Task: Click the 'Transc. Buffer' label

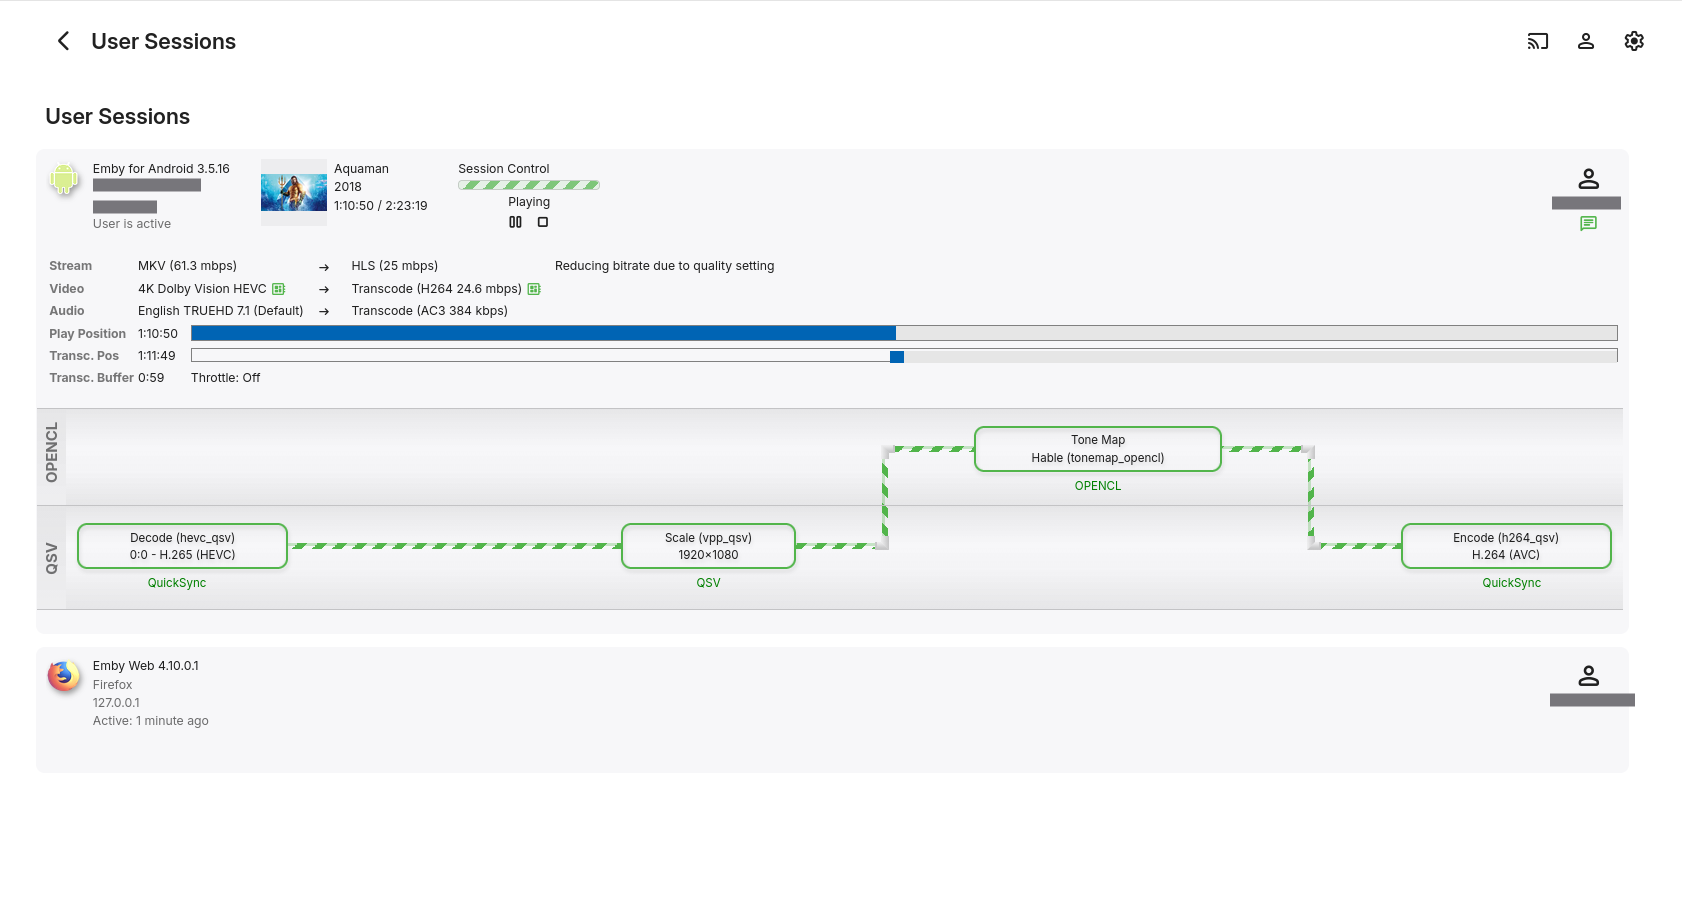Action: [91, 378]
